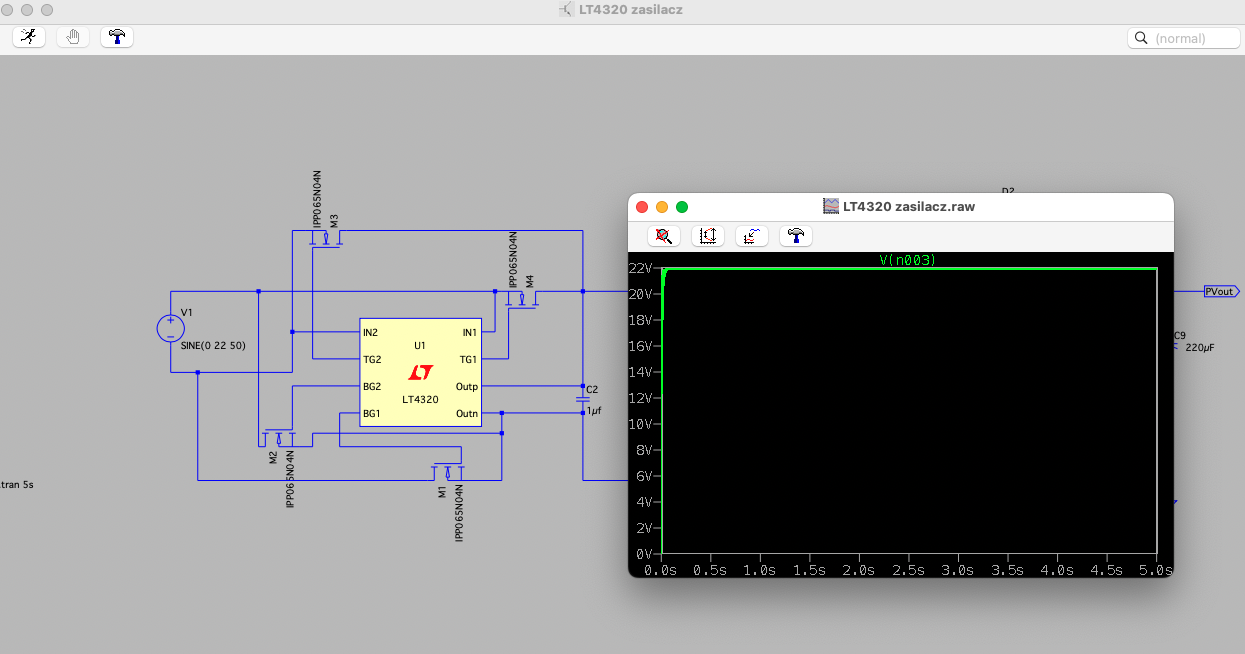This screenshot has width=1245, height=654.
Task: Select the V1 voltage source symbol
Action: 170,328
